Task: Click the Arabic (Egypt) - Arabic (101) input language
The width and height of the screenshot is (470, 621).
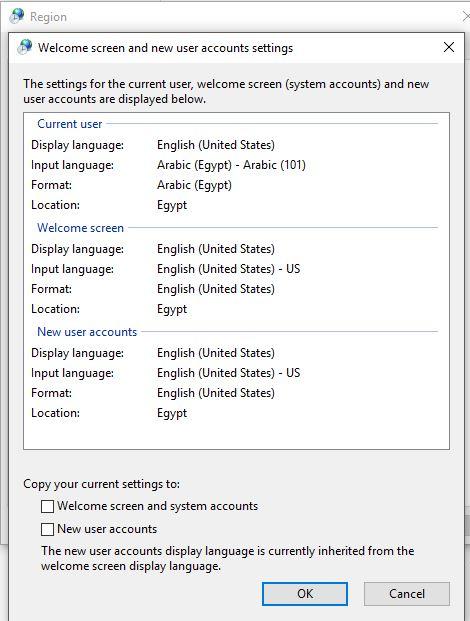Action: pyautogui.click(x=231, y=165)
